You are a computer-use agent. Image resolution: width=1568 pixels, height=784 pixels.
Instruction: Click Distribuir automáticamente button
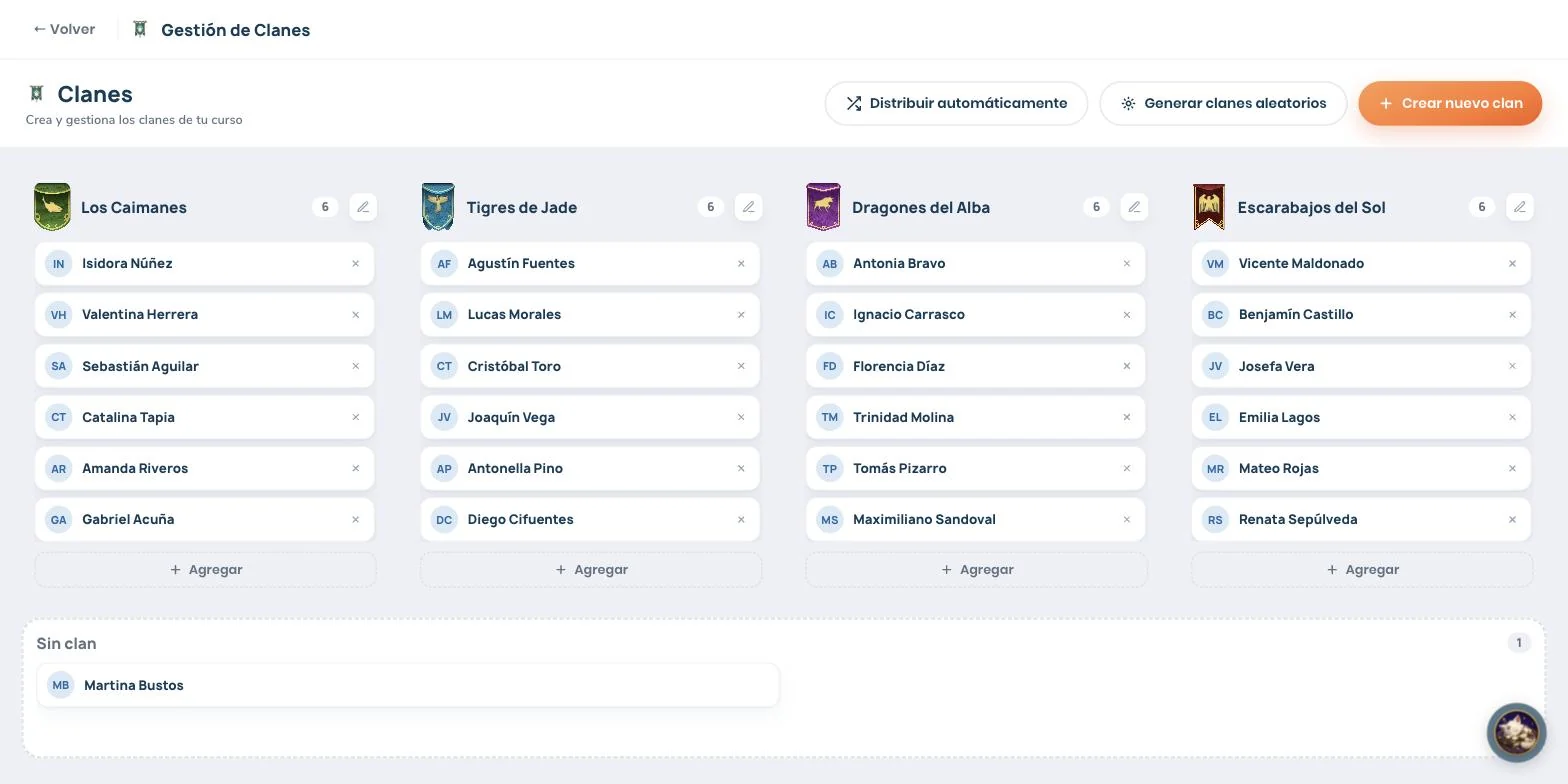[956, 103]
